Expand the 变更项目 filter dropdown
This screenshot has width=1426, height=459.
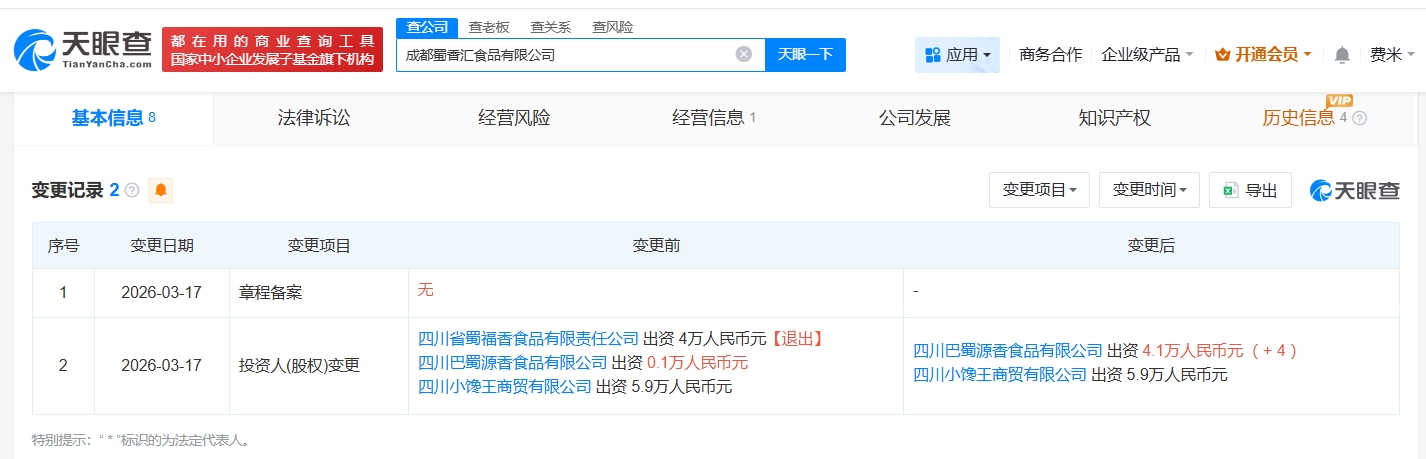1039,190
